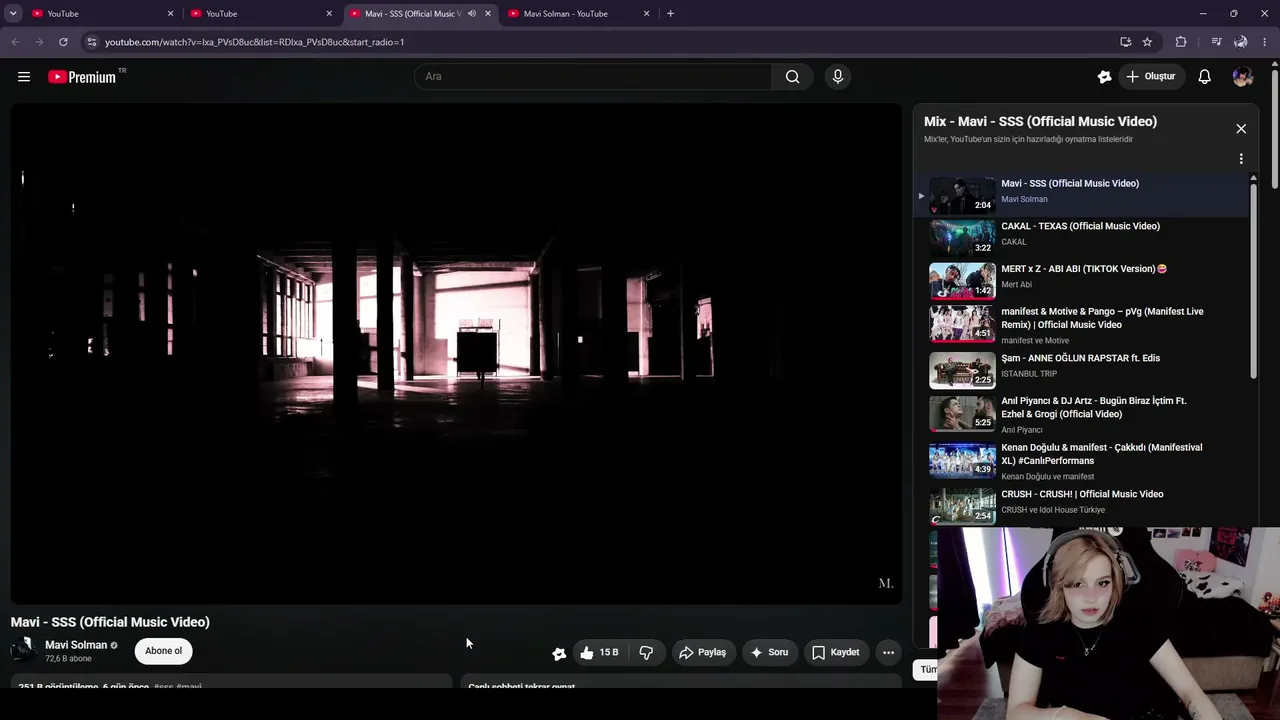Close the Mix playlist panel
The image size is (1280, 720).
click(1241, 129)
